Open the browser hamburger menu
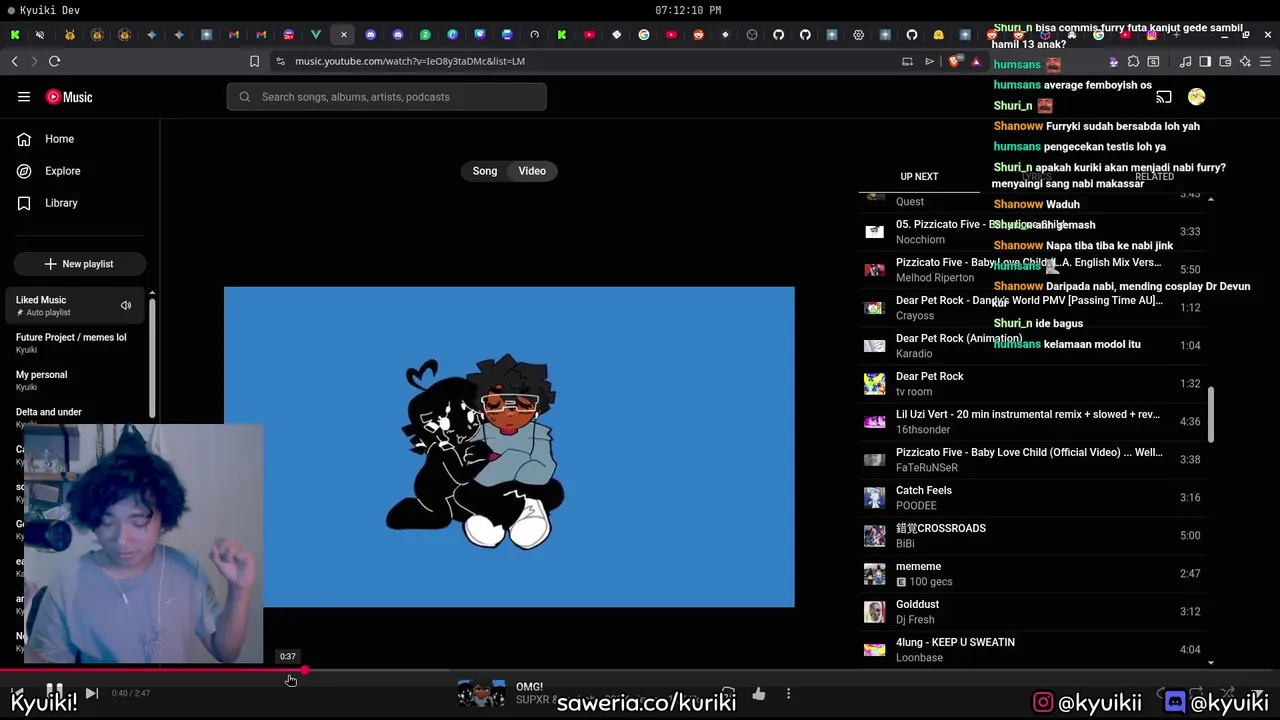The height and width of the screenshot is (720, 1280). coord(1265,61)
